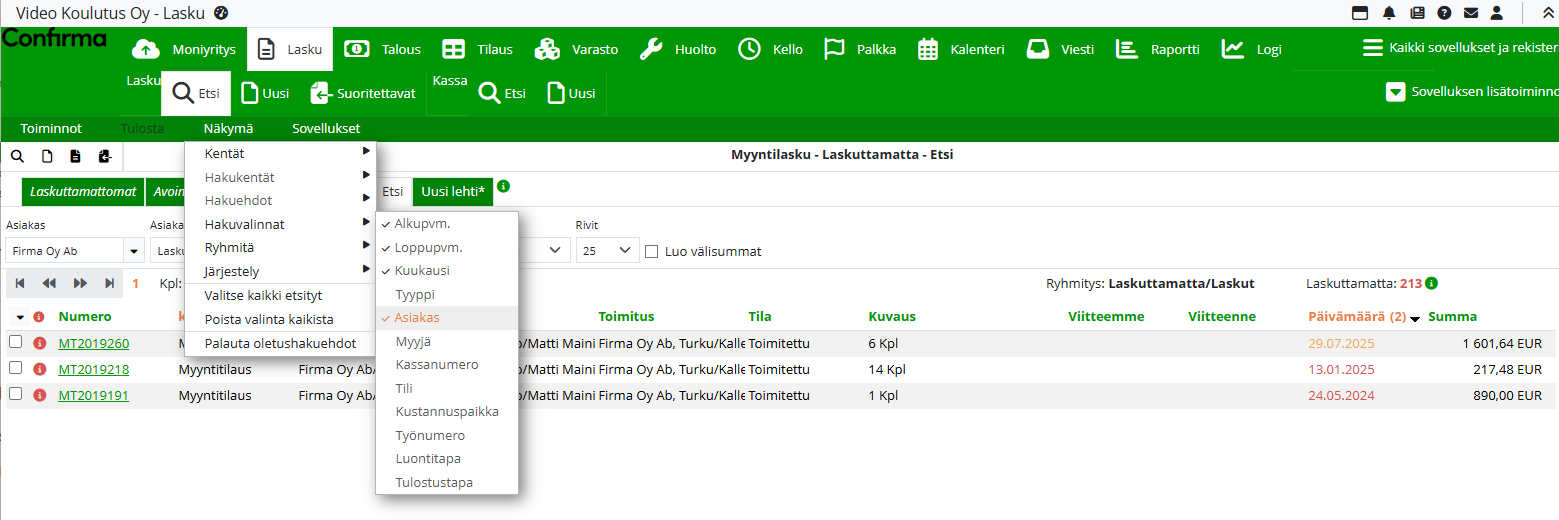Viewport: 1559px width, 520px height.
Task: Open the help question mark icon
Action: 1444,13
